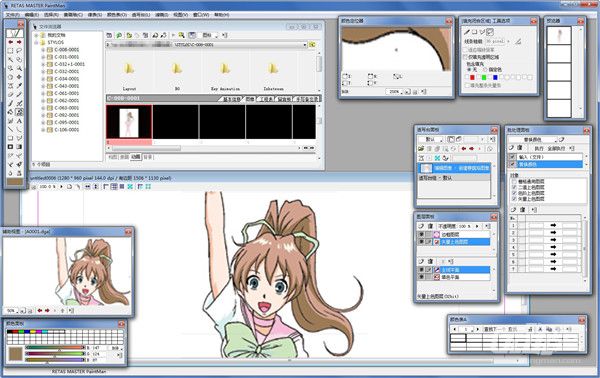Click the magnifier search icon in the file browser toolbar
The width and height of the screenshot is (600, 378).
(x=182, y=35)
